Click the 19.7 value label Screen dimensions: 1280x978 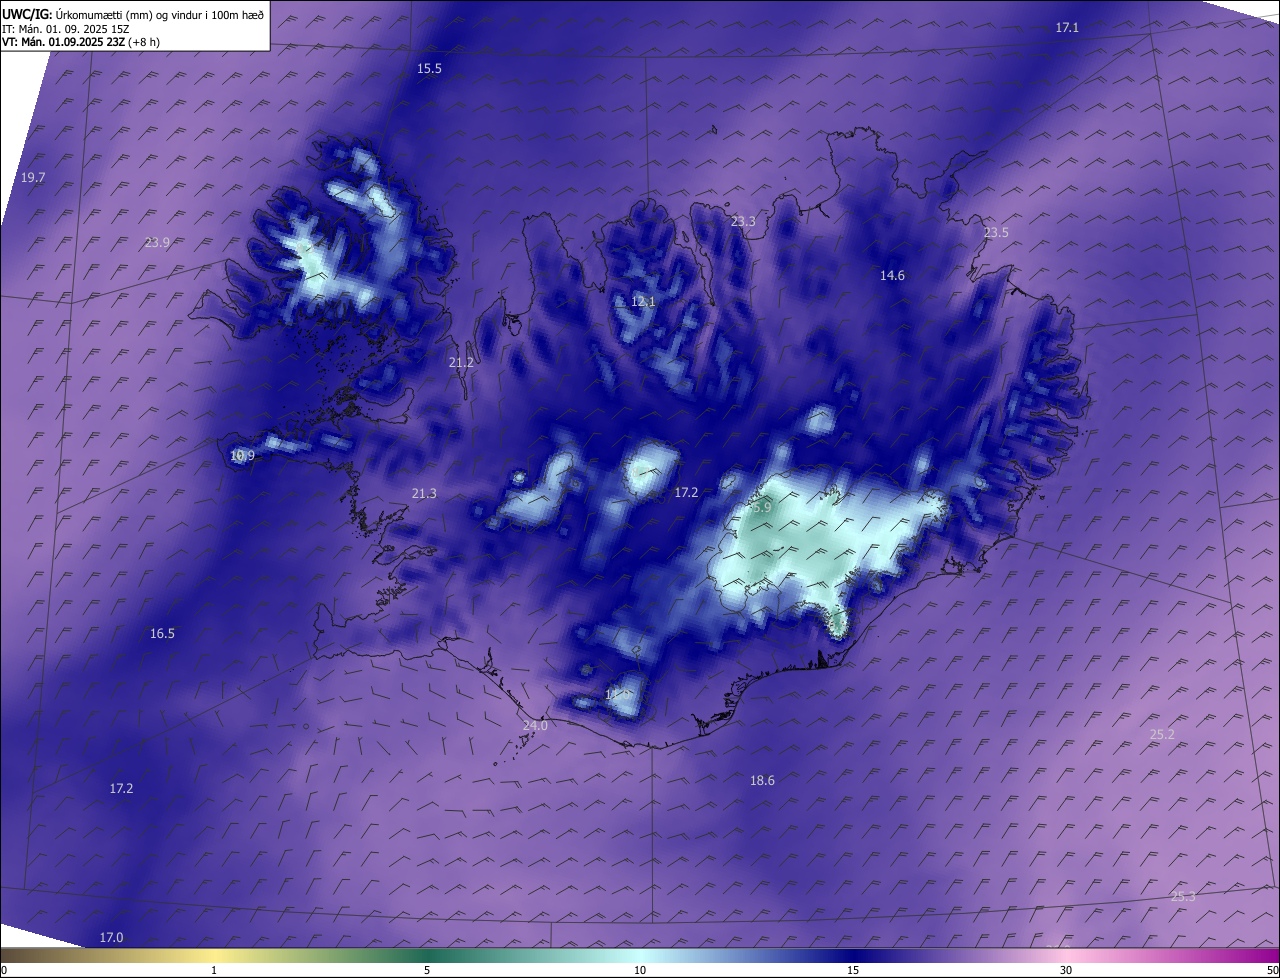coord(33,177)
